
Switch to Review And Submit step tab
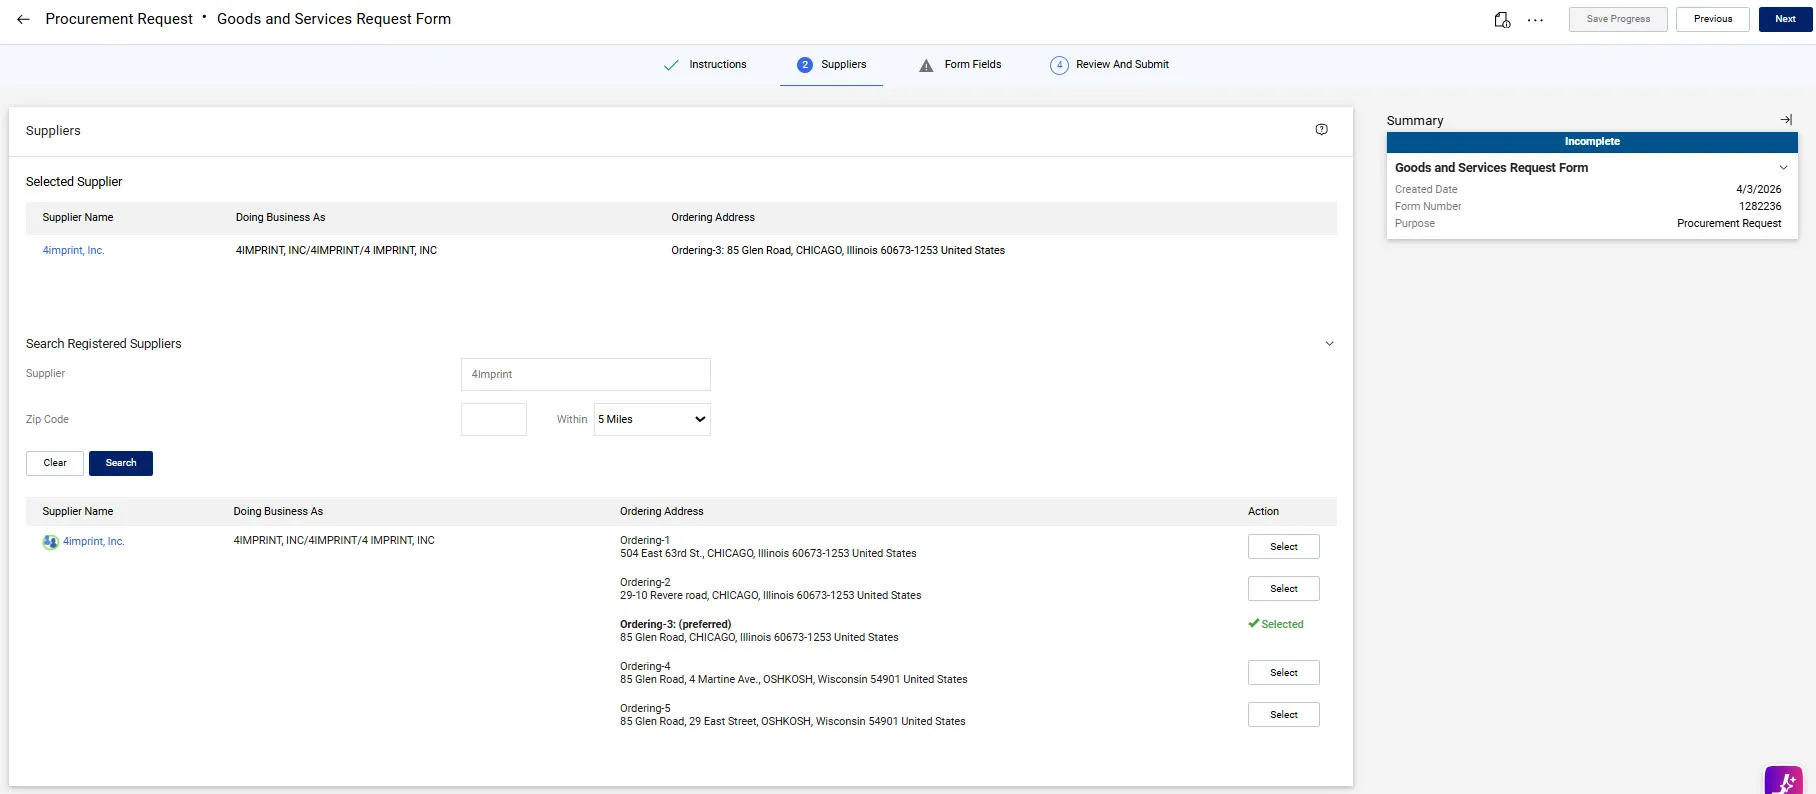1110,65
